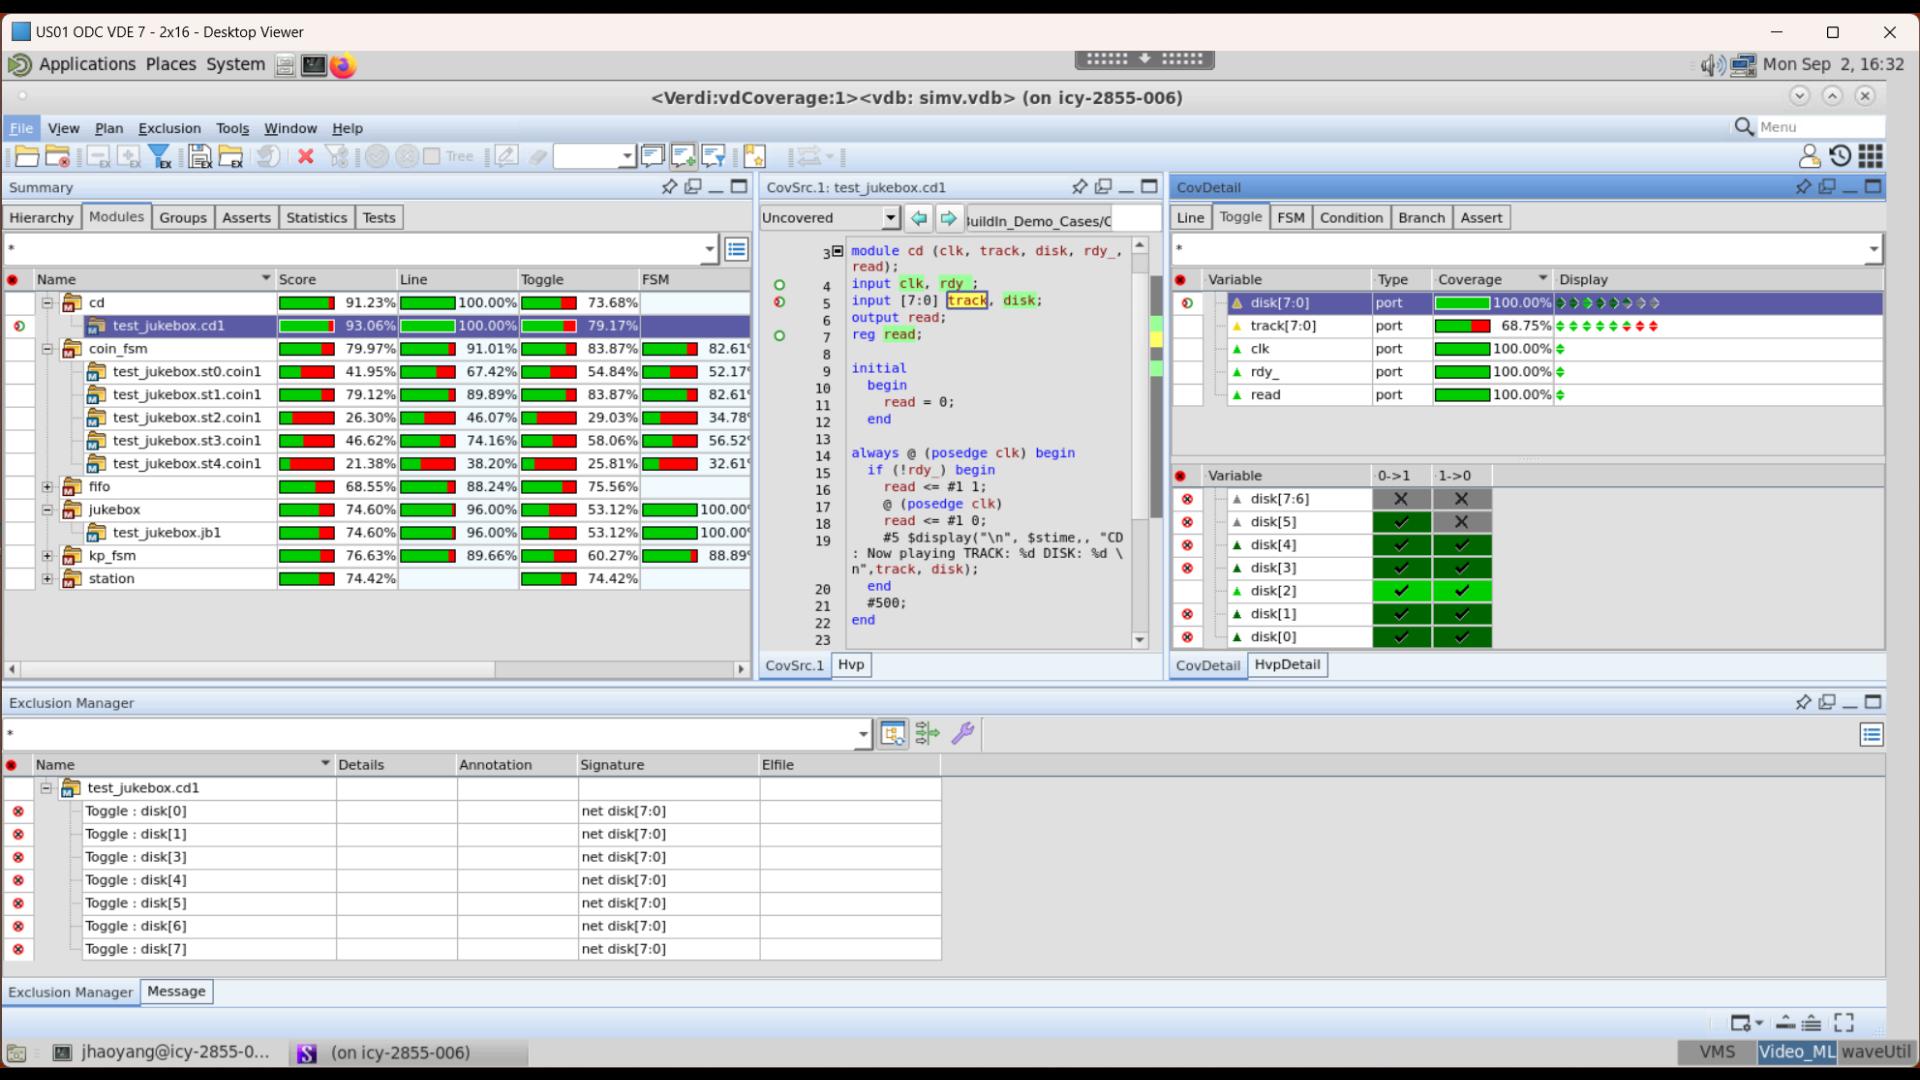
Task: Expand the fifo tree node
Action: click(47, 486)
